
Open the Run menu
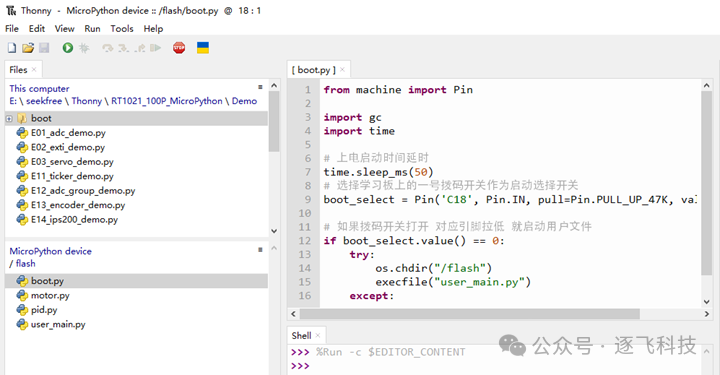[x=92, y=28]
